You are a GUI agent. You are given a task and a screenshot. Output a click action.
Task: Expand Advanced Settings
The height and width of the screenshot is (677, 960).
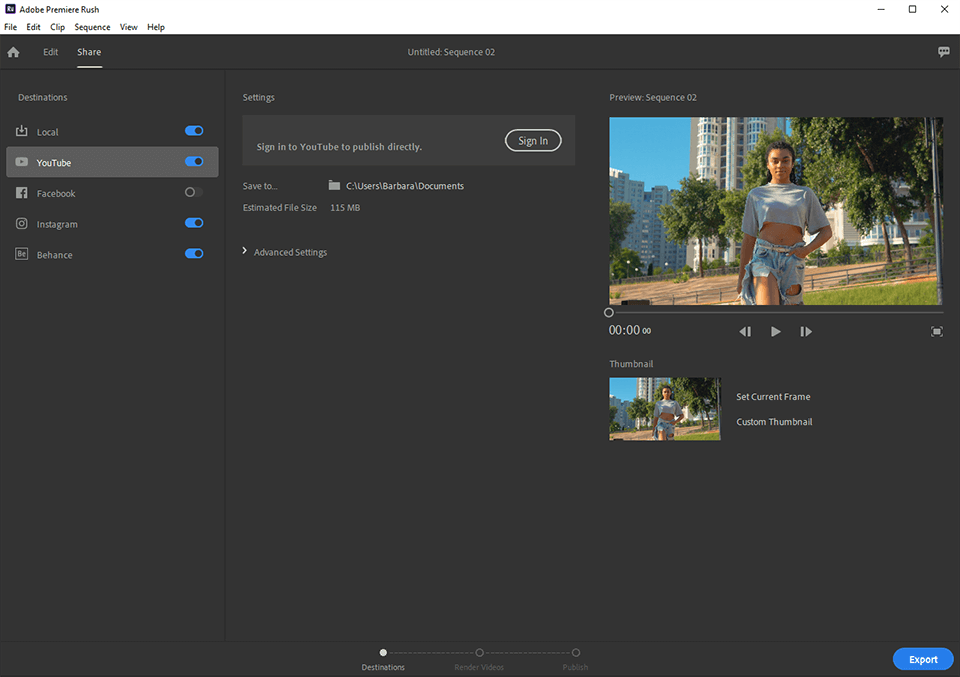click(285, 252)
